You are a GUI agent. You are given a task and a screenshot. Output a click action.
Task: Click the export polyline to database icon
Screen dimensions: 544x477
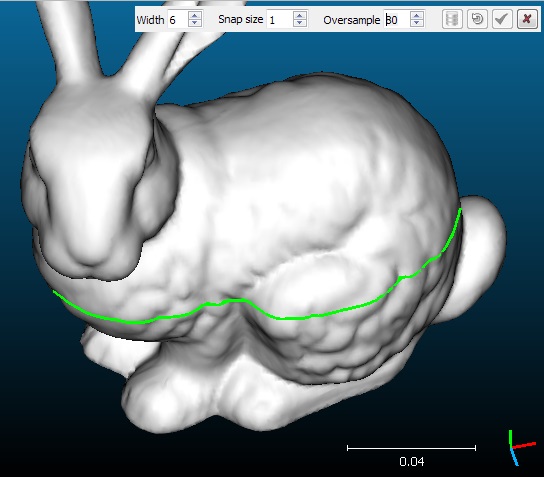point(452,19)
